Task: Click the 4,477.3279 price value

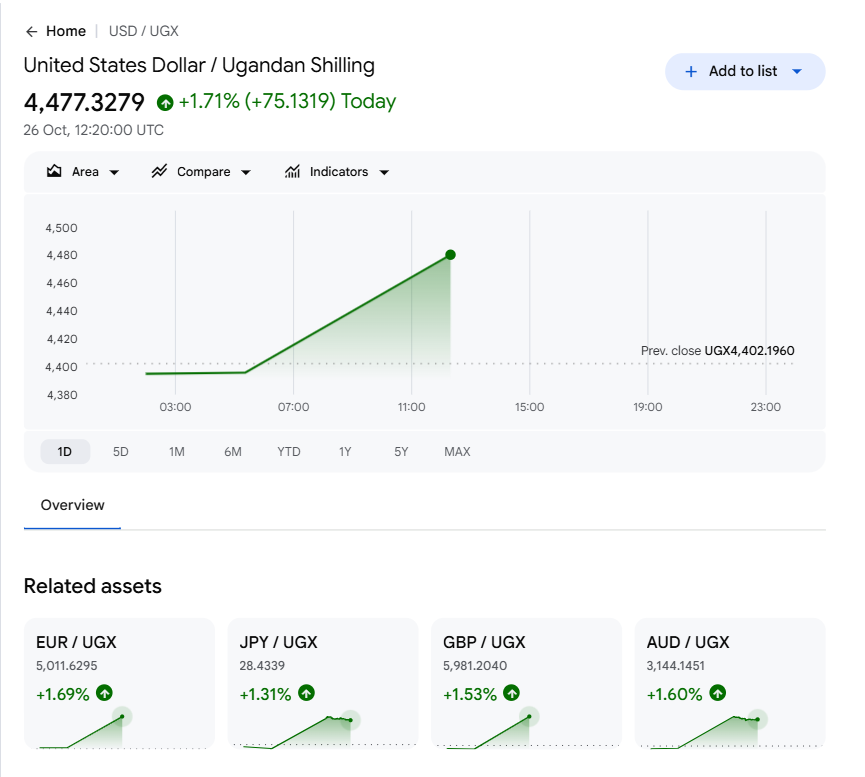Action: tap(84, 102)
